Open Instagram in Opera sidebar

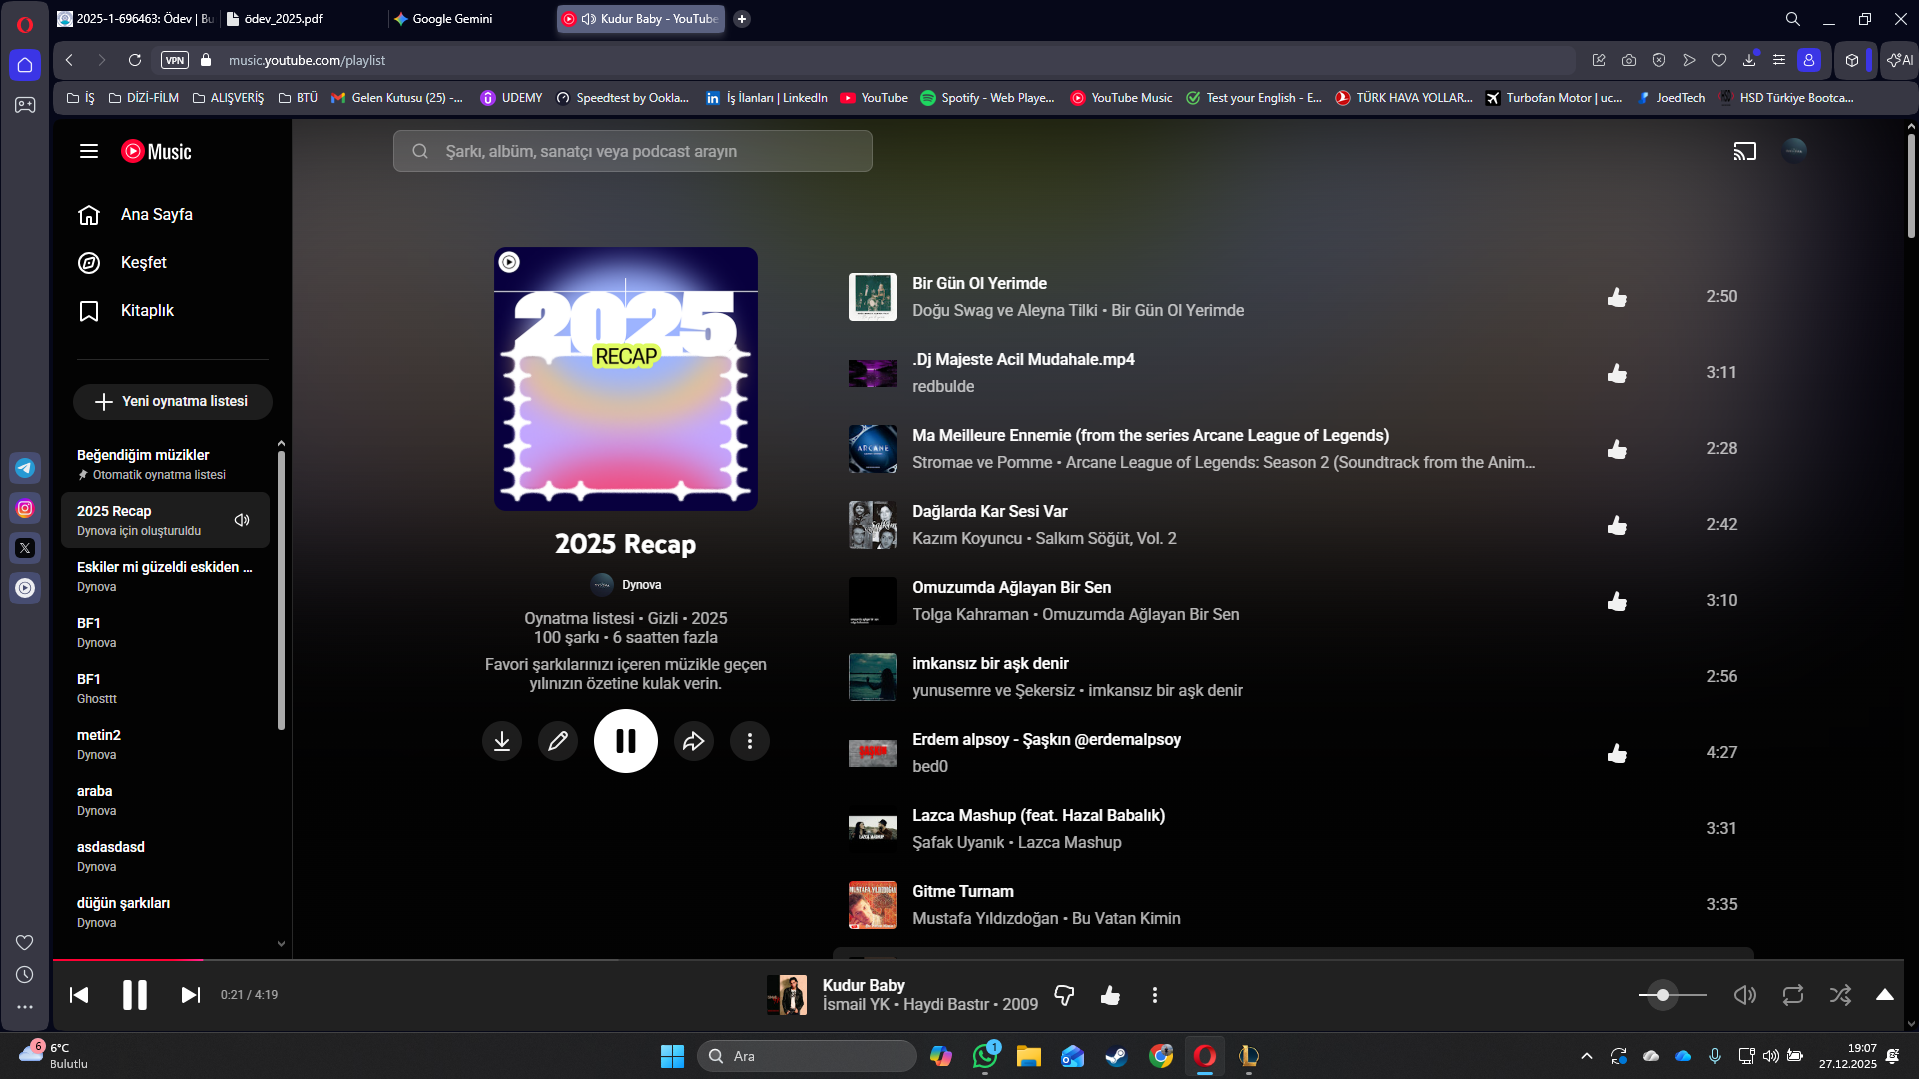tap(25, 508)
